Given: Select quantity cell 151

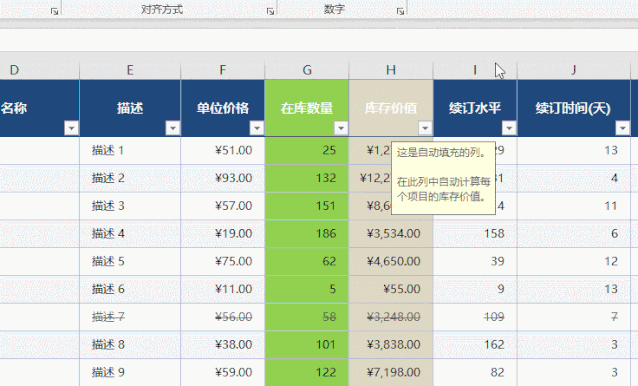Looking at the screenshot, I should (307, 206).
